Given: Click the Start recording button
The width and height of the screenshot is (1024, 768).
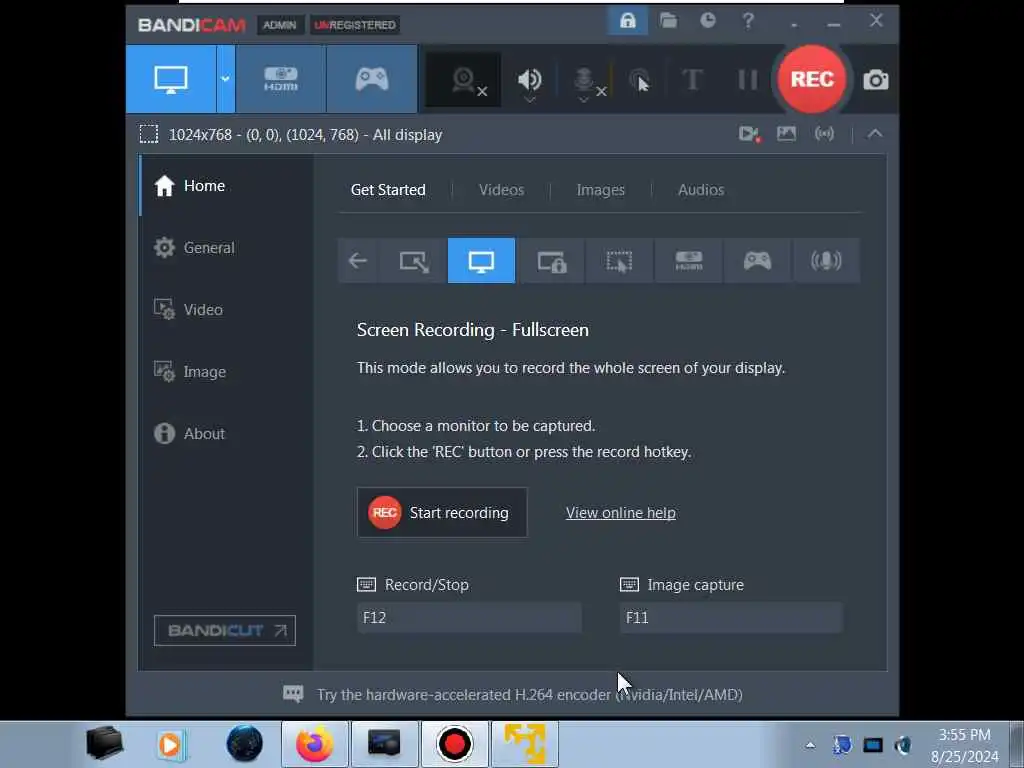Looking at the screenshot, I should coord(442,513).
